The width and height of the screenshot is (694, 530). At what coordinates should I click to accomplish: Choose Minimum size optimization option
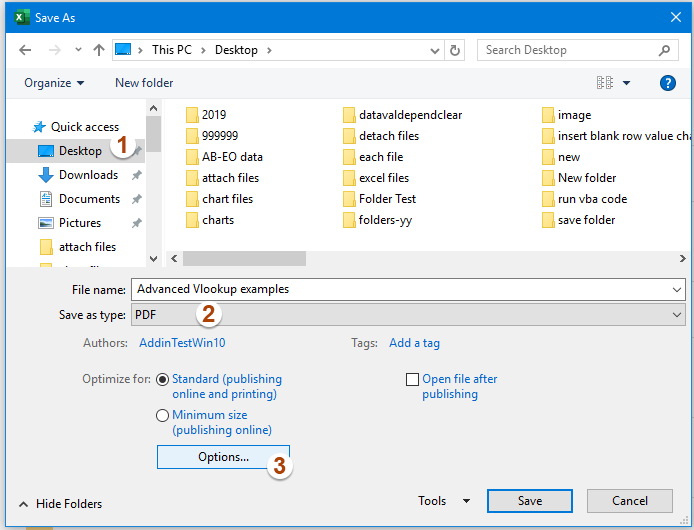coord(163,415)
